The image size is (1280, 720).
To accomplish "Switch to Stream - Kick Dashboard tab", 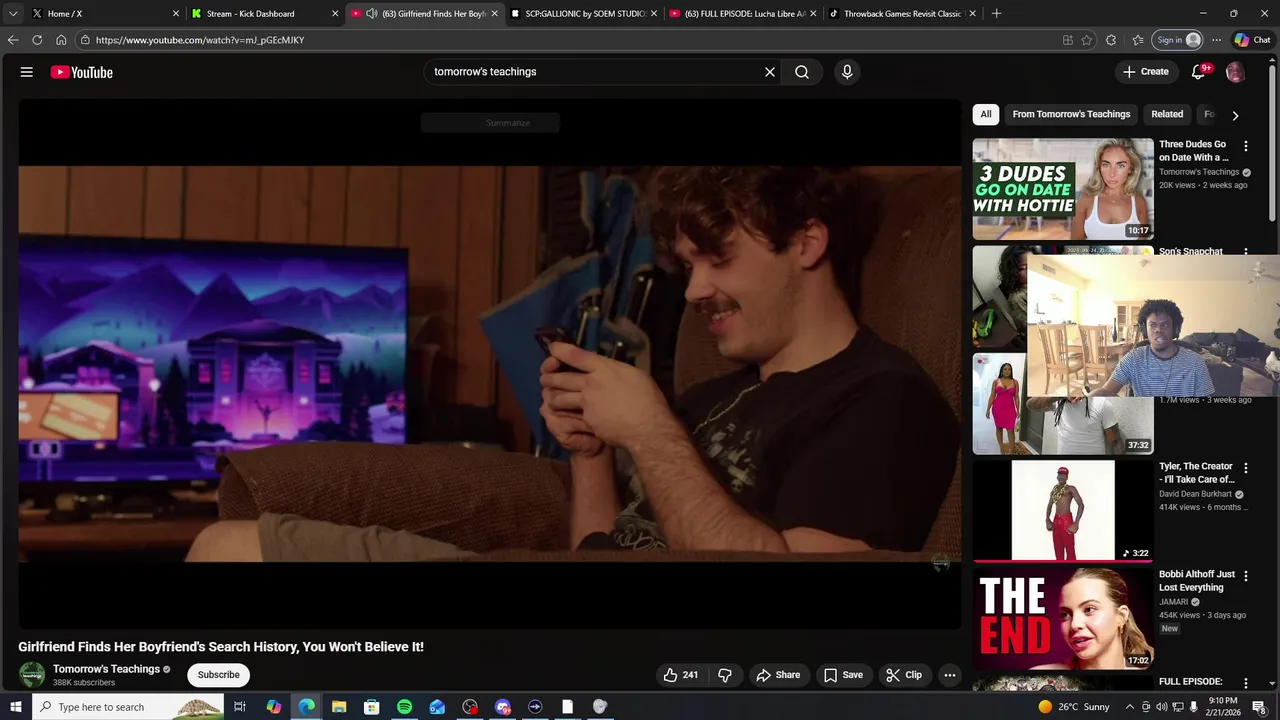I will click(x=265, y=14).
